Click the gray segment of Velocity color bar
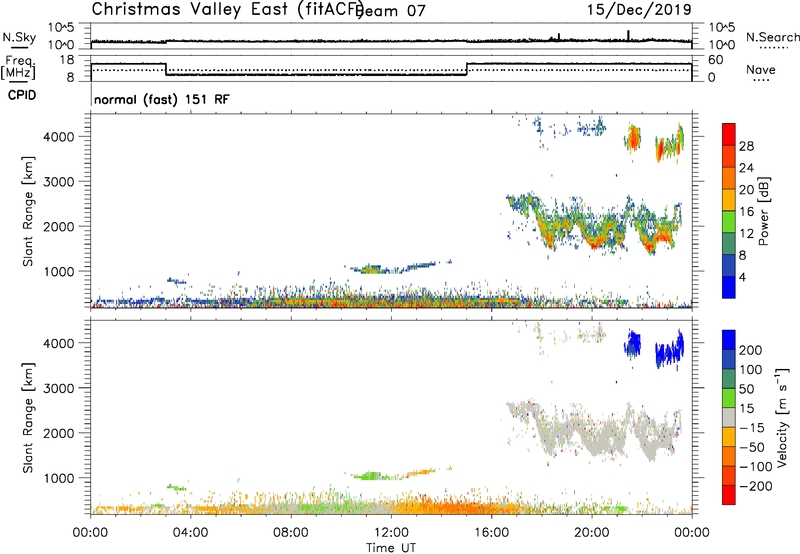Viewport: 800px width, 554px height. click(729, 418)
